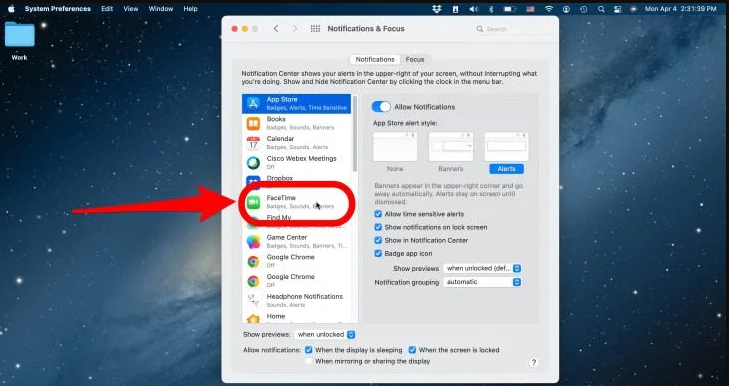This screenshot has width=729, height=386.
Task: Open the System Preferences menu
Action: tap(58, 9)
